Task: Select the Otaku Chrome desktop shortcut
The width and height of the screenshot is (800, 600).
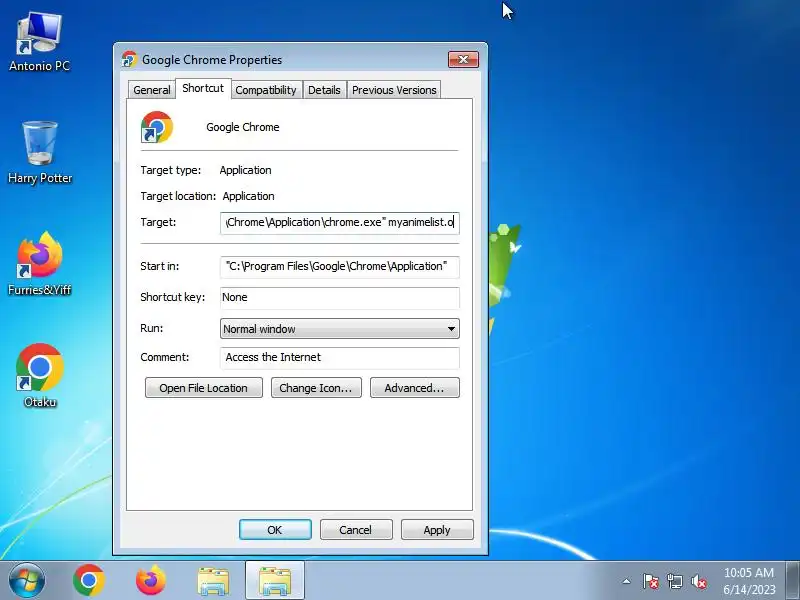Action: pos(40,376)
